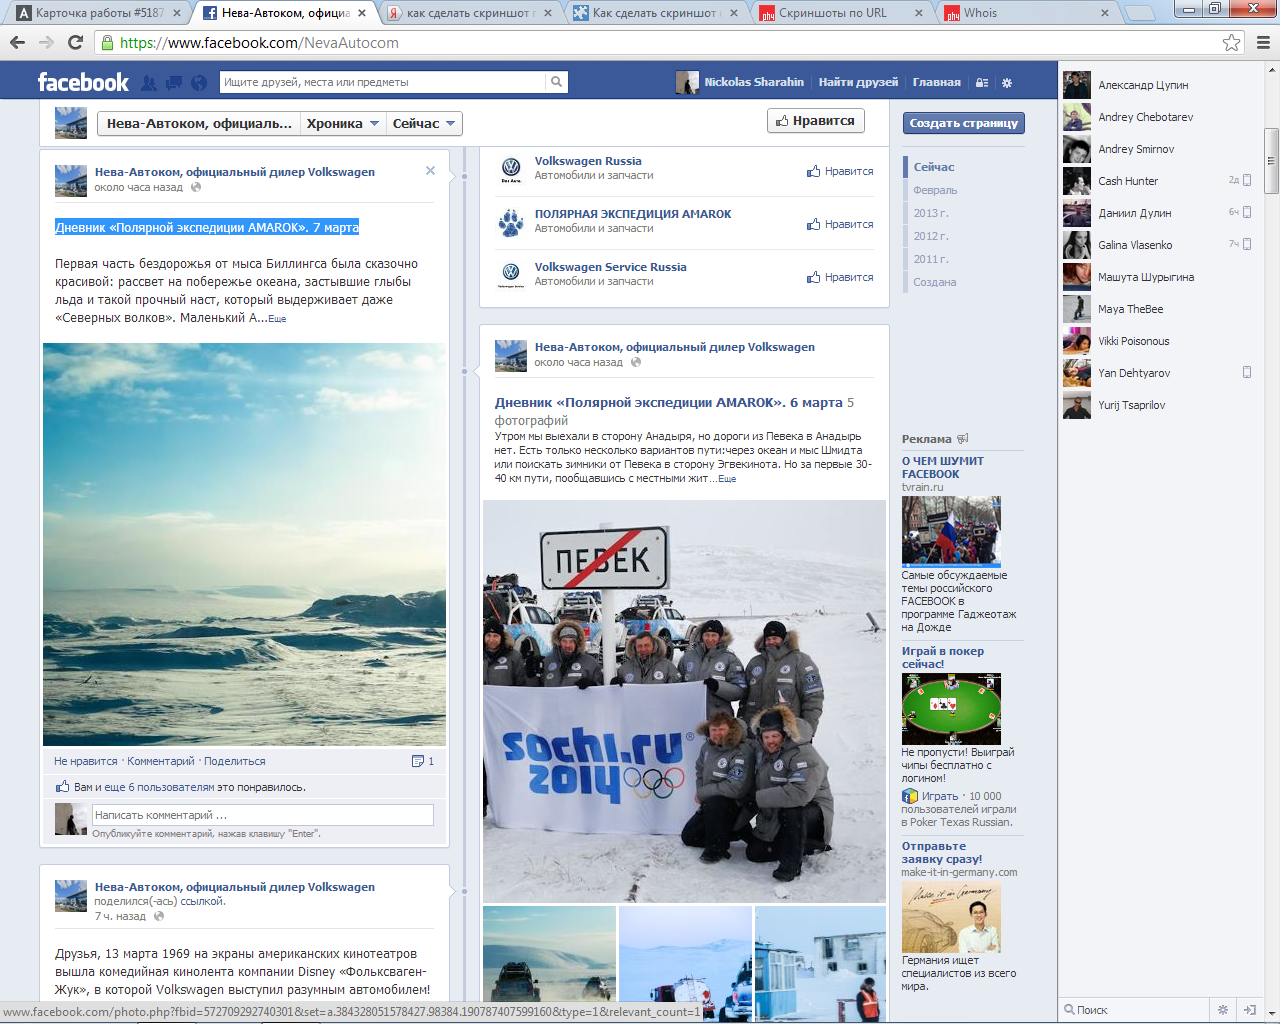Like ПОЛЯРНАЯ ЭКСПЕДИЦИЯ AMAROK page
1280x1024 pixels.
pyautogui.click(x=840, y=224)
